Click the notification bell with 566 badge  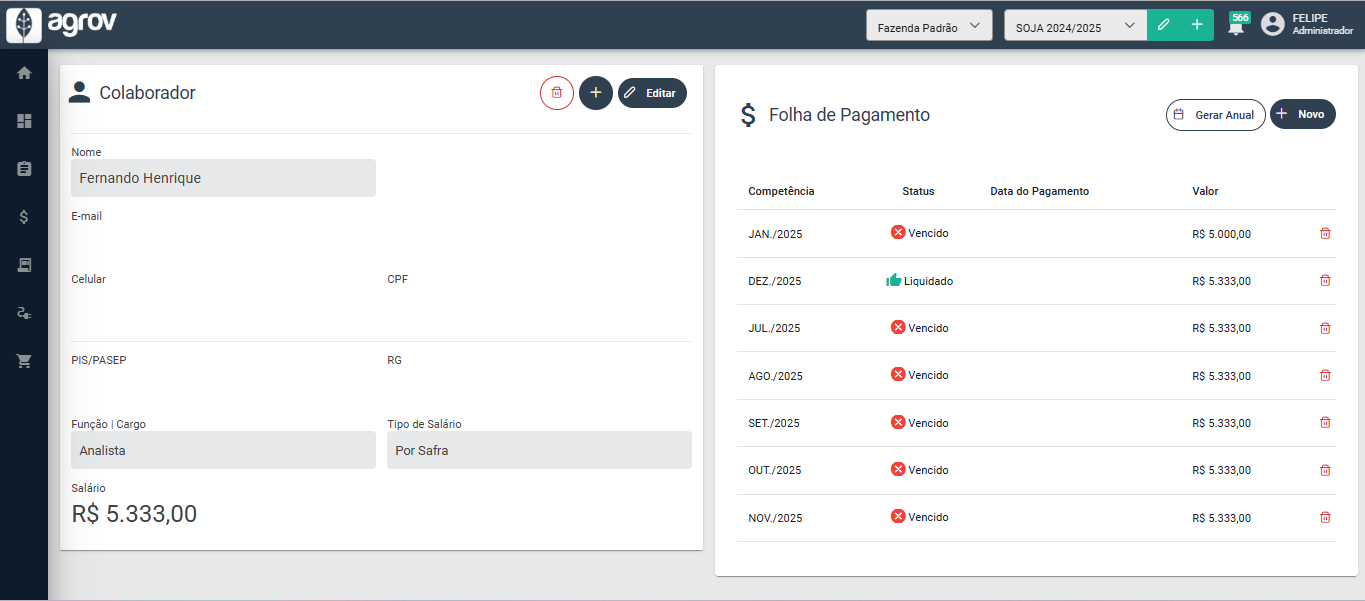(1237, 26)
